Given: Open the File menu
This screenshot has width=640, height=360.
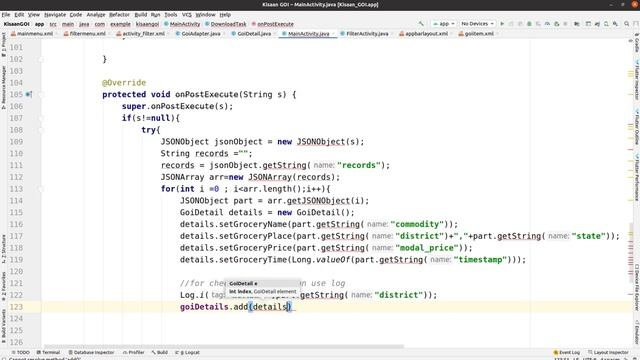Looking at the screenshot, I should tap(6, 15).
